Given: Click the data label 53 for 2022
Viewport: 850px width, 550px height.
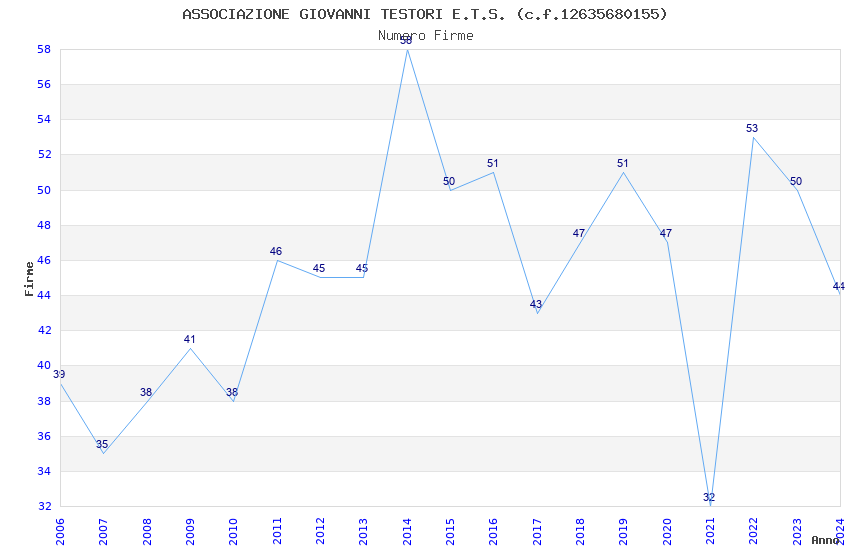Looking at the screenshot, I should (752, 128).
